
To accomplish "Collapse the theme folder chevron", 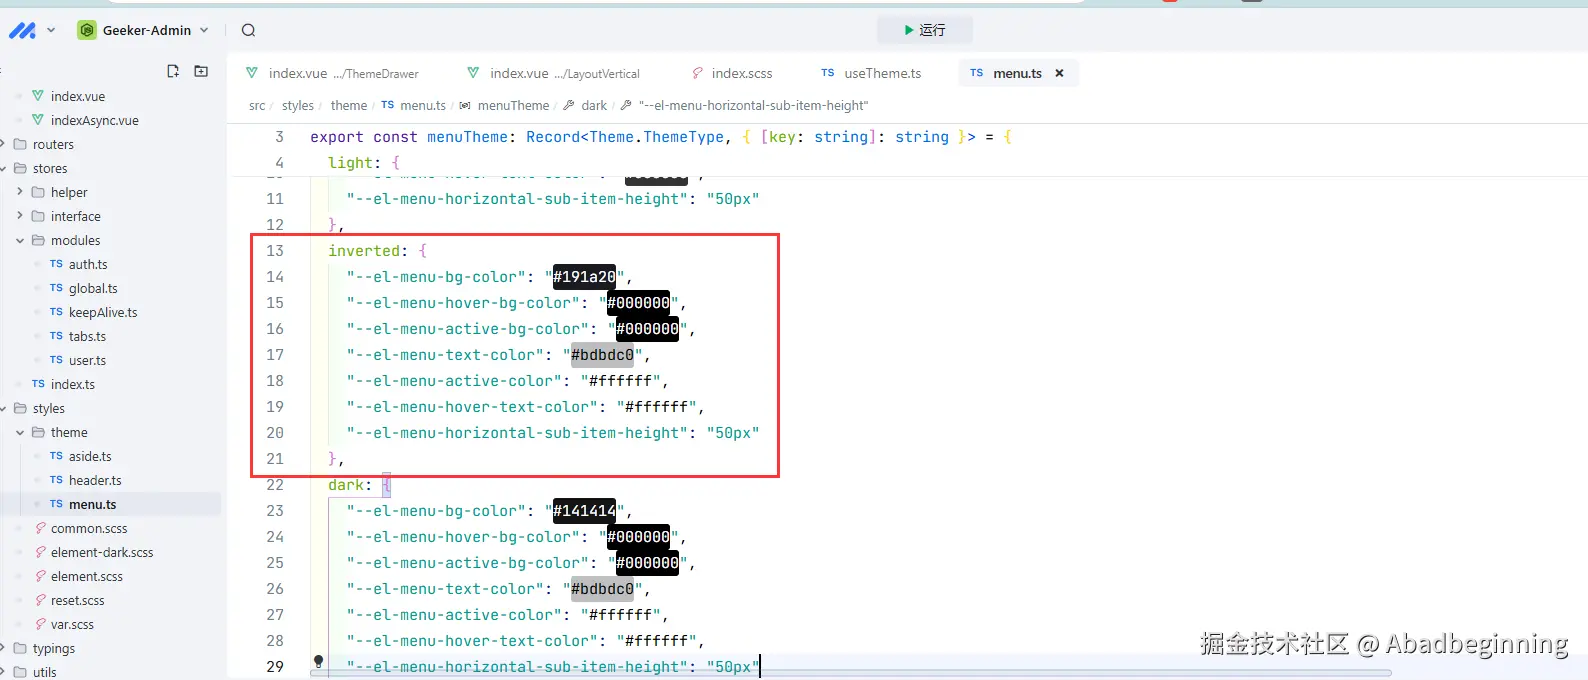I will pyautogui.click(x=20, y=432).
